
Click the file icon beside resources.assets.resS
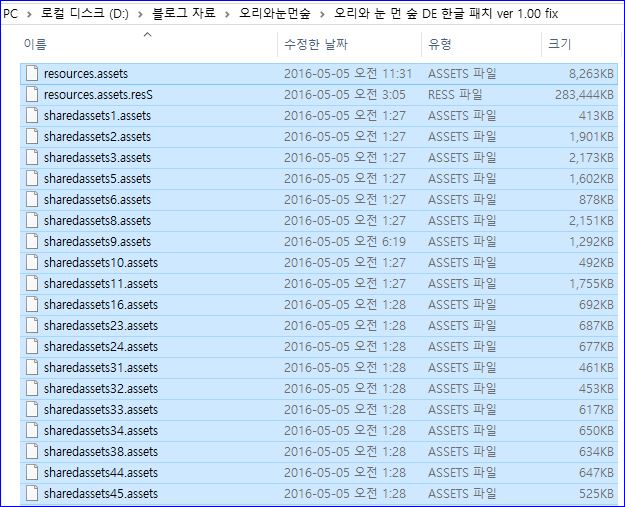[32, 95]
